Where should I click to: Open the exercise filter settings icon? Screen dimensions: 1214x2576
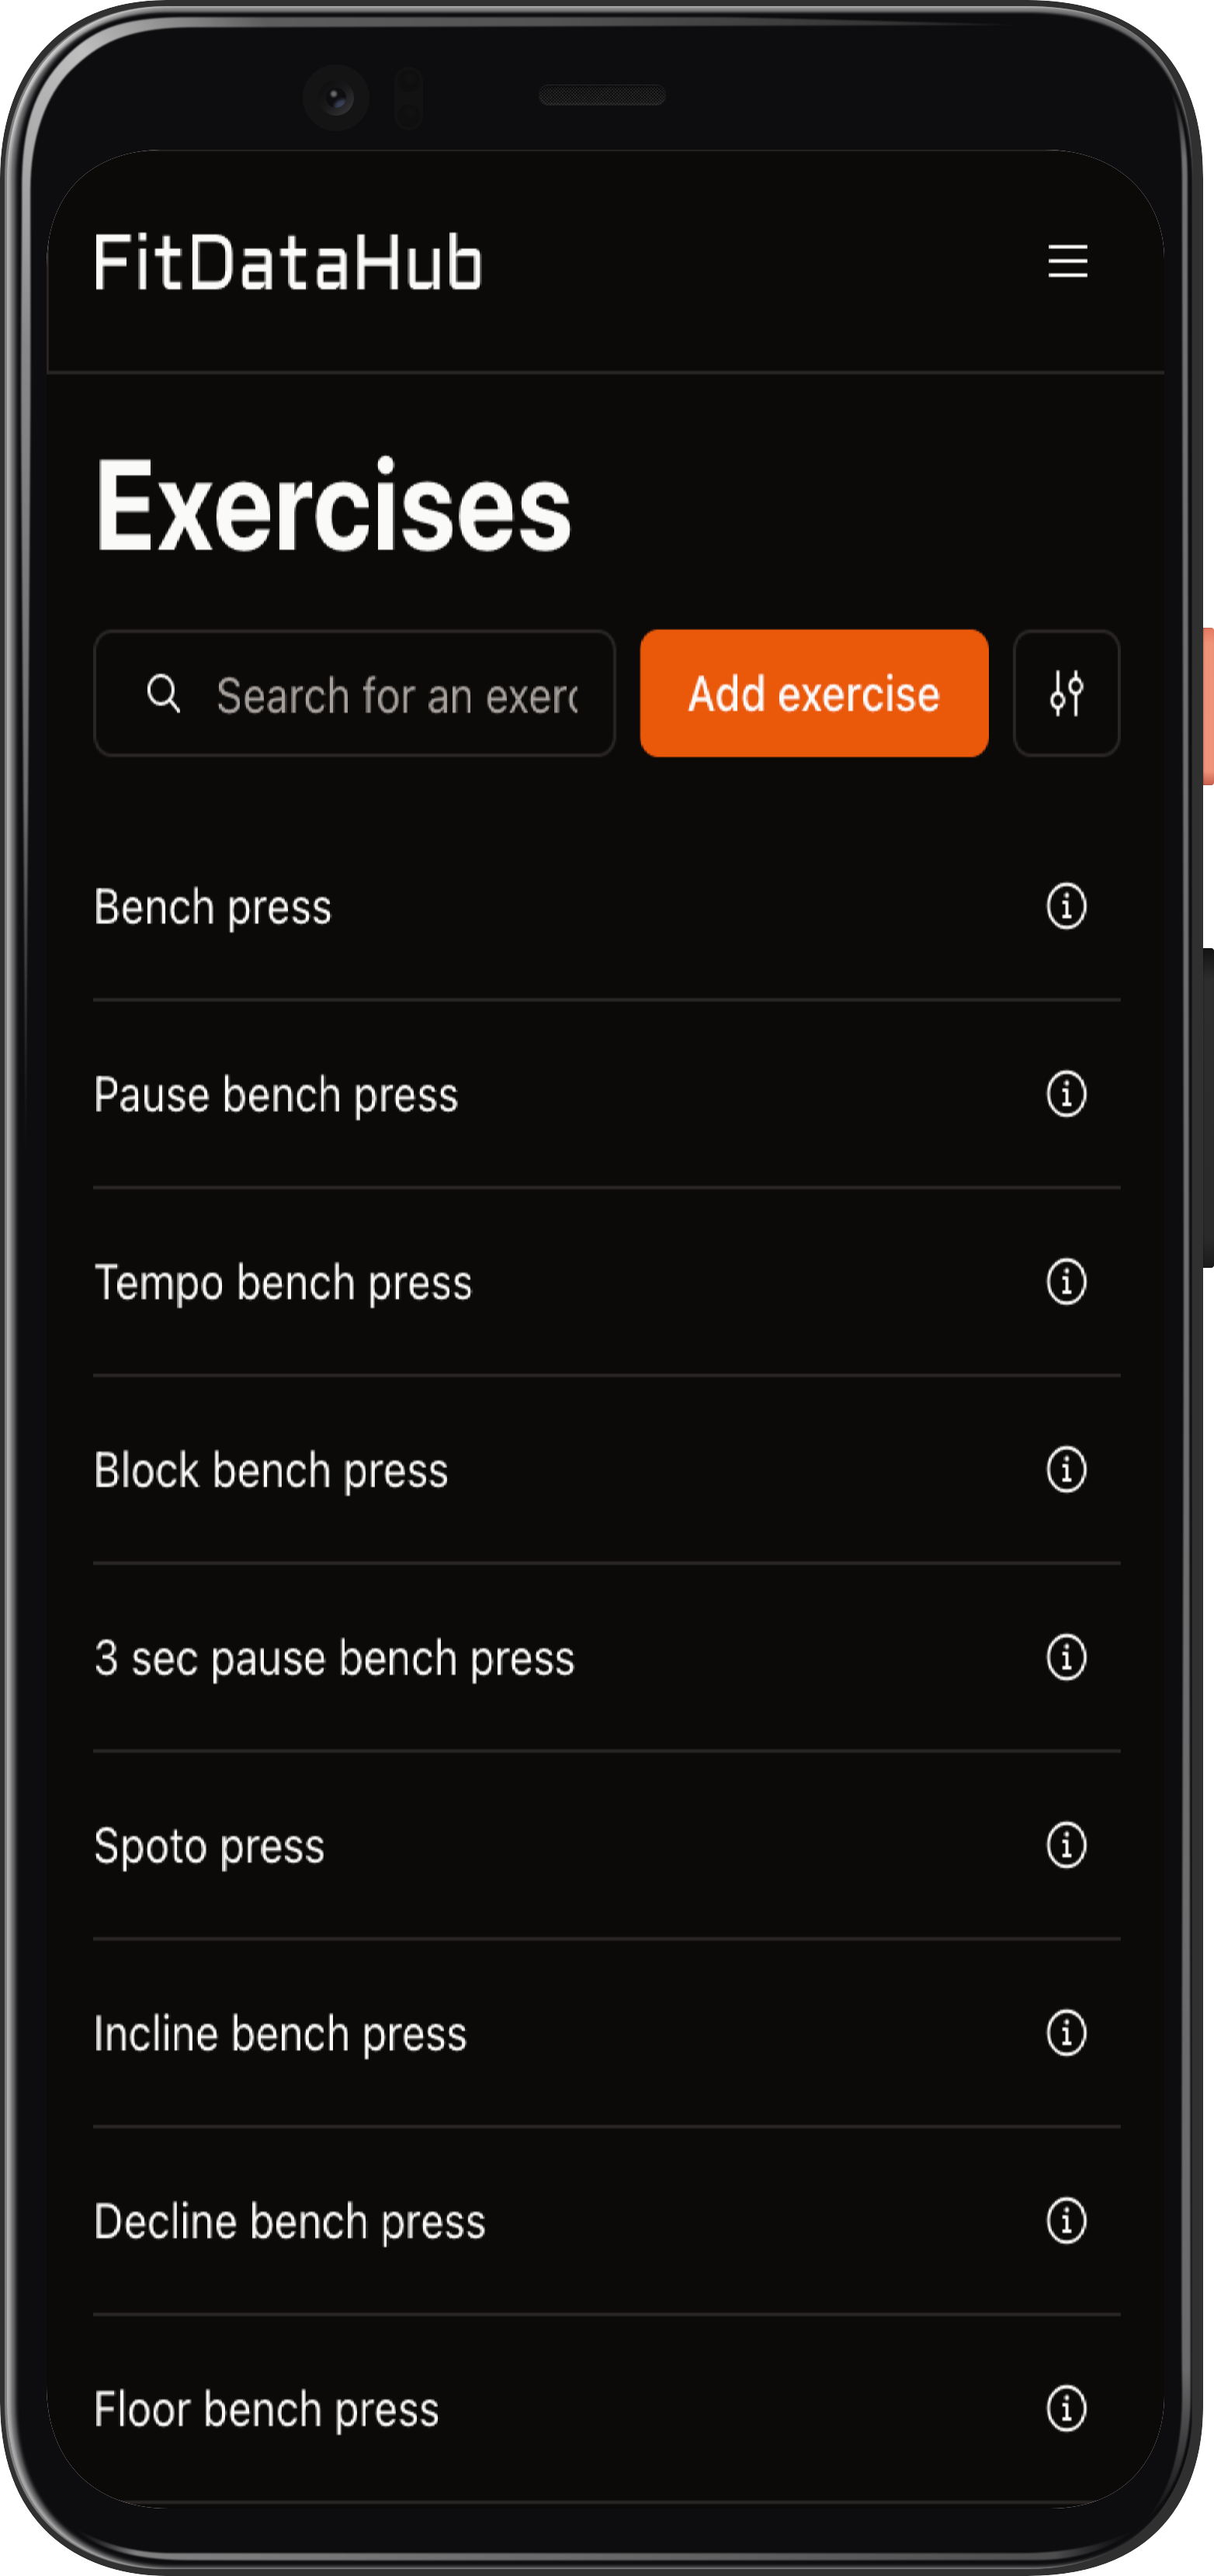pyautogui.click(x=1066, y=693)
